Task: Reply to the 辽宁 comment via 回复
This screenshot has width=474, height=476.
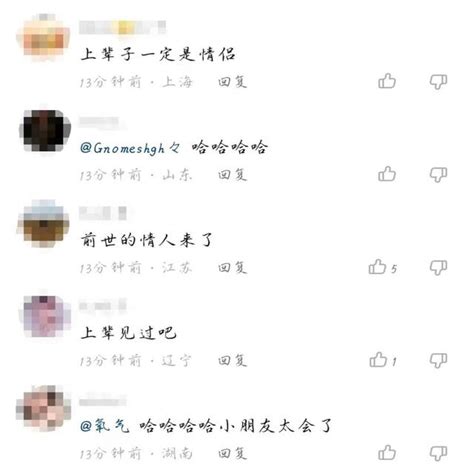Action: (233, 360)
